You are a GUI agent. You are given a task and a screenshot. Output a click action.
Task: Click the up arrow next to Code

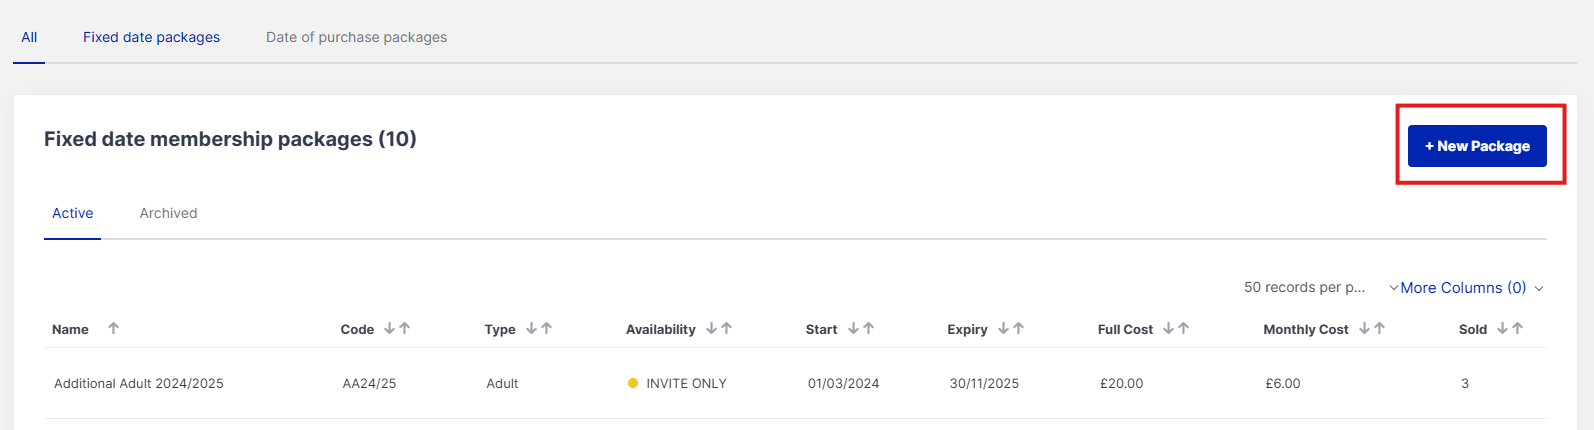(405, 328)
